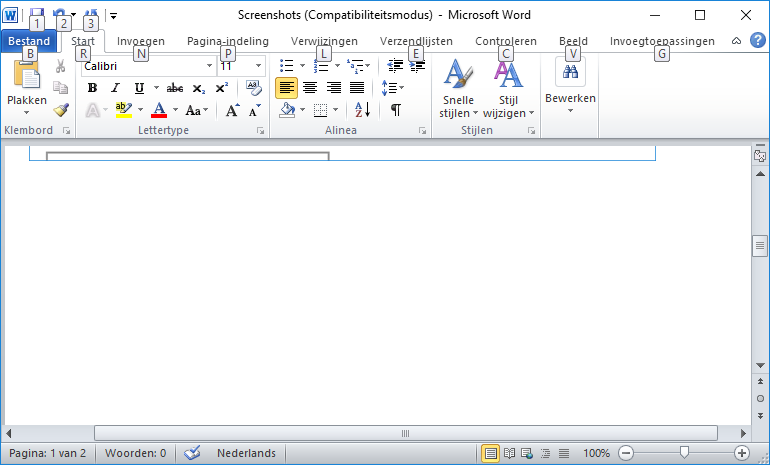Image resolution: width=770 pixels, height=465 pixels.
Task: Open the borders dropdown arrow
Action: pyautogui.click(x=335, y=110)
